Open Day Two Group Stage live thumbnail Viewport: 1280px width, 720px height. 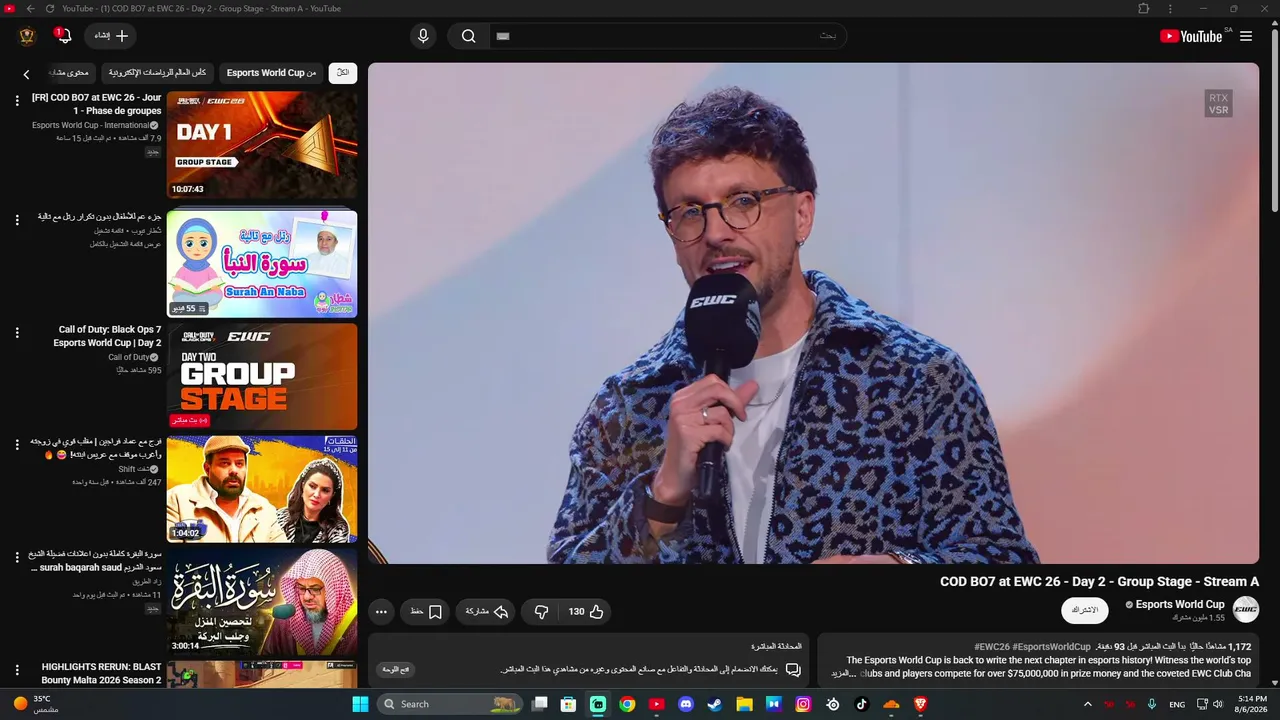(262, 377)
